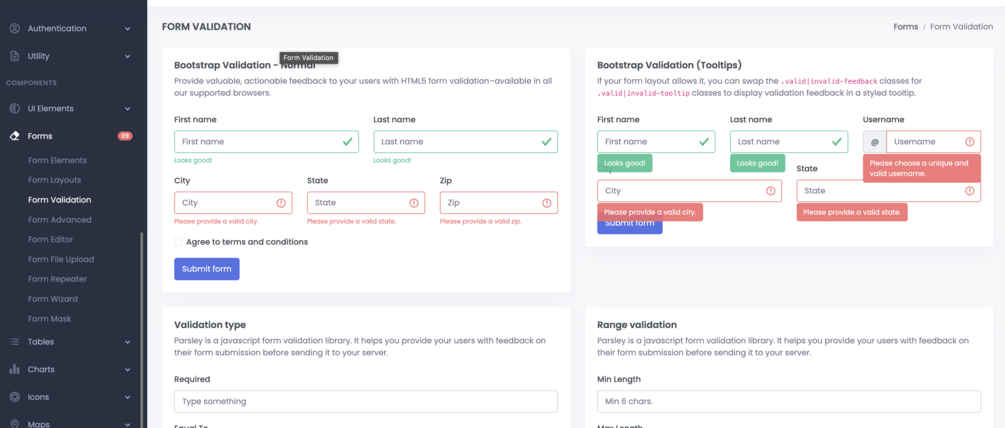Click the Utility document icon
Image resolution: width=1005 pixels, height=428 pixels.
pyautogui.click(x=14, y=56)
